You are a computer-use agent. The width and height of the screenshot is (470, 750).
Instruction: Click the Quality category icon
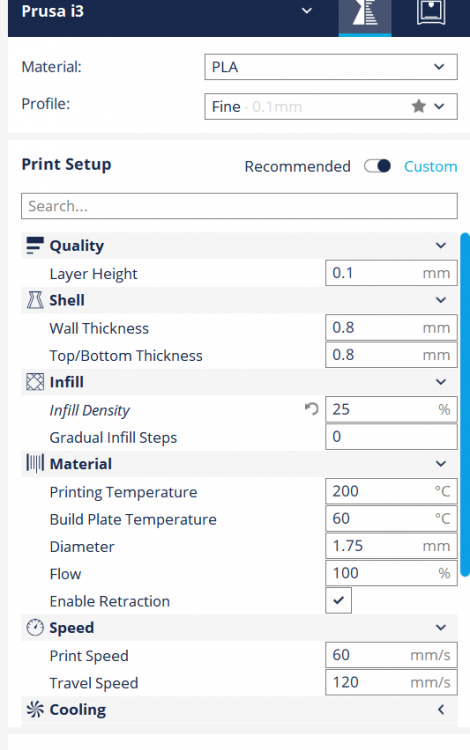(x=35, y=245)
